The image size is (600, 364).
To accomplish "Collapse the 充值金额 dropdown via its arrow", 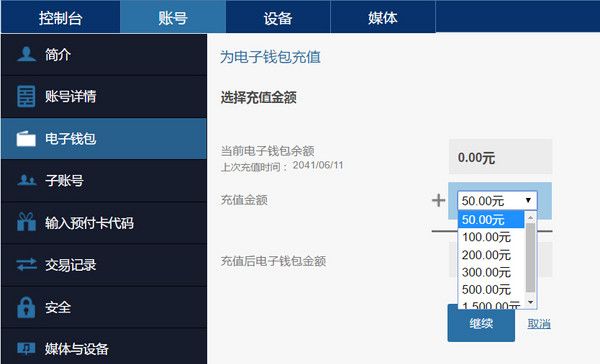I will pos(528,200).
